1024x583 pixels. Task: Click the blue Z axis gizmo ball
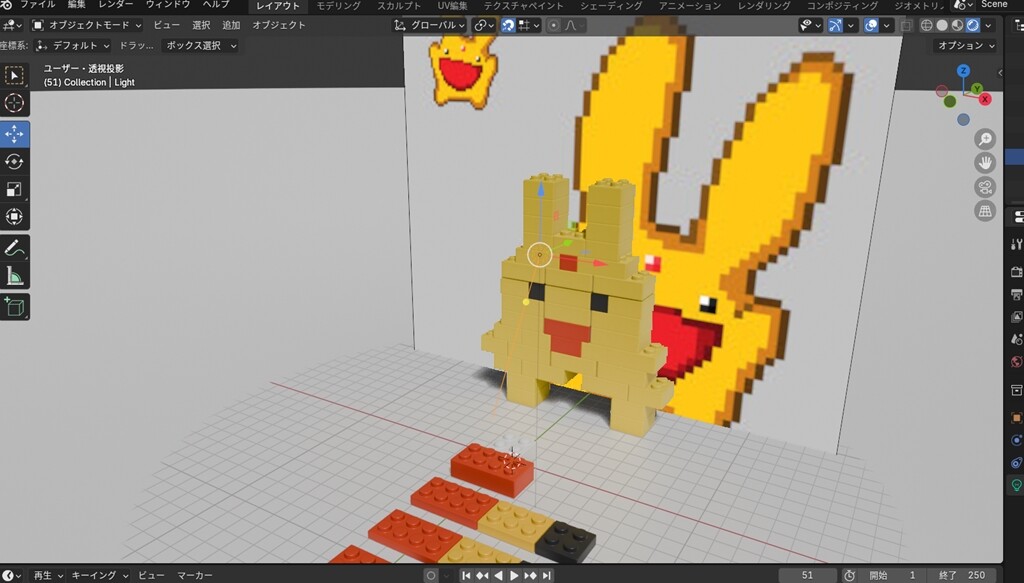963,71
